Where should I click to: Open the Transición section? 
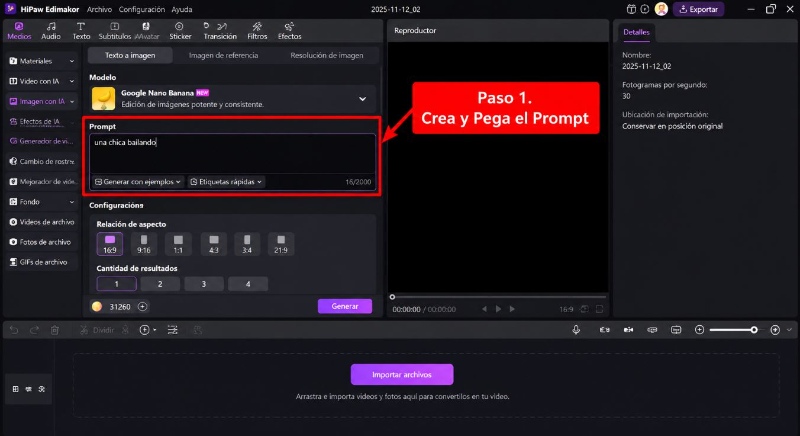(x=220, y=31)
